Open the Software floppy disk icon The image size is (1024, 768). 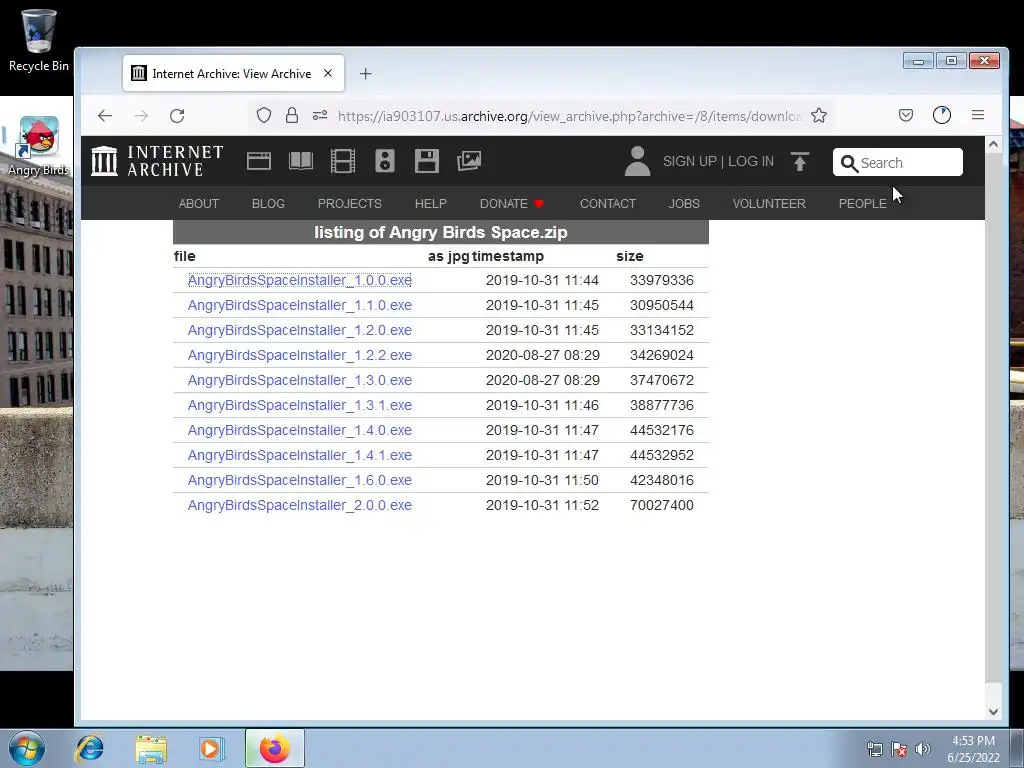tap(426, 161)
